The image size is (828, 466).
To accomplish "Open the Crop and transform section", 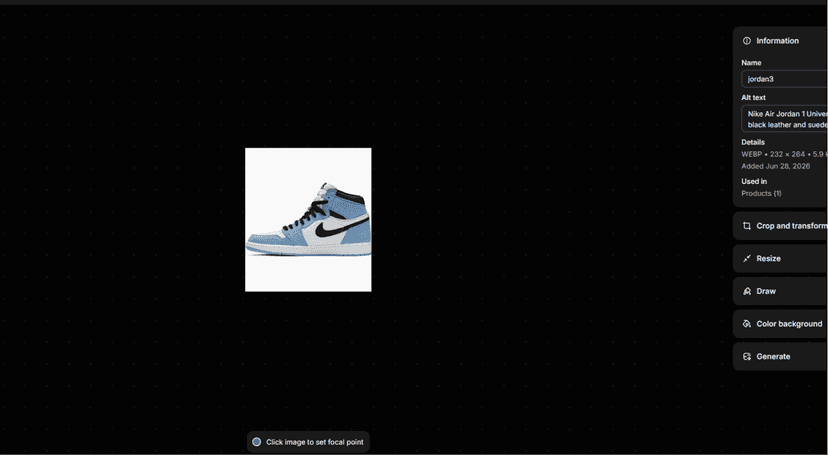I will [x=780, y=226].
